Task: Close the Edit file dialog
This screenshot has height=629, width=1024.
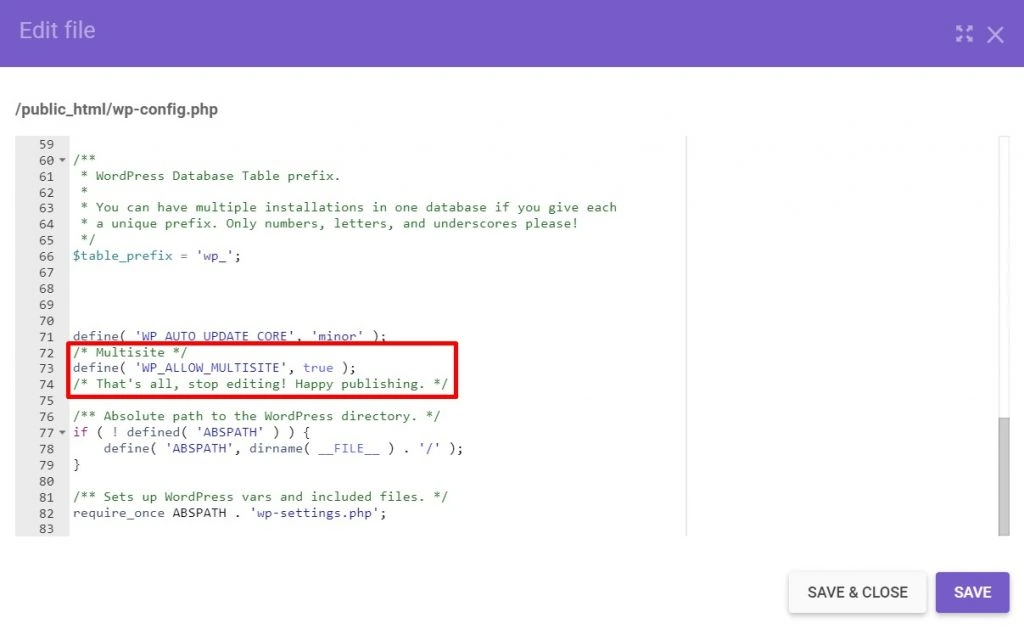Action: [x=995, y=35]
